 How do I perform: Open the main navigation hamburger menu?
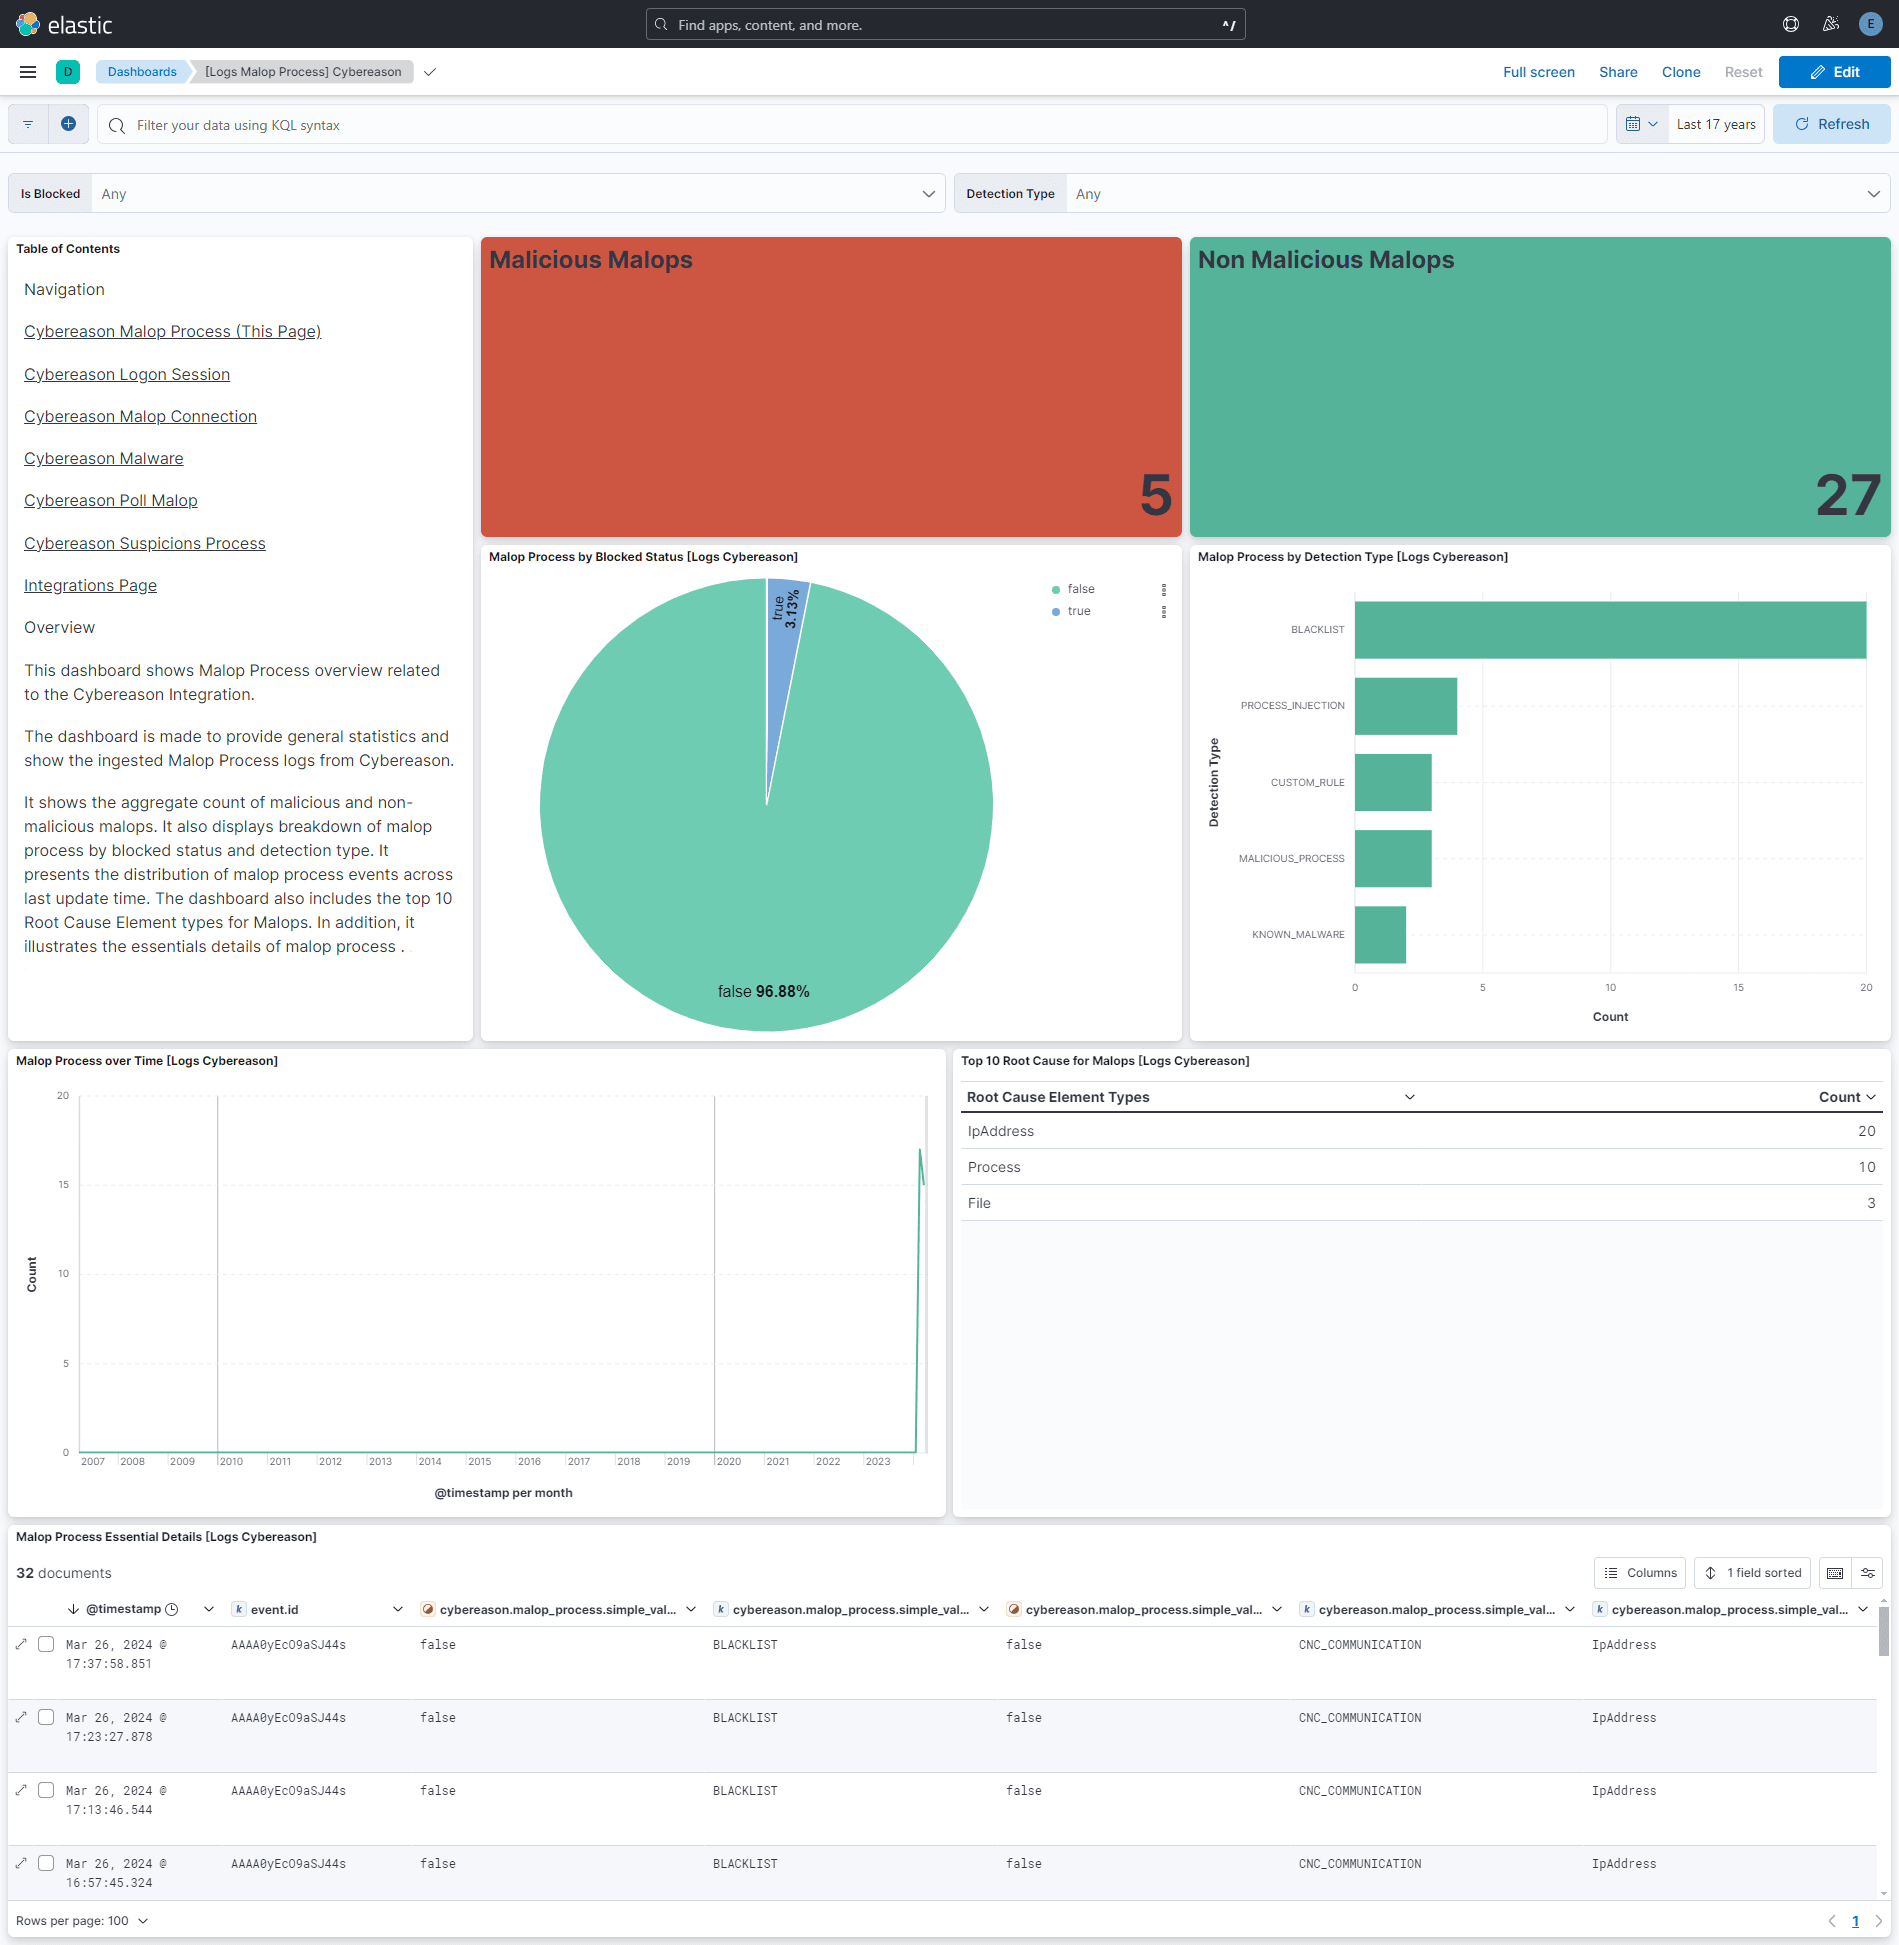pyautogui.click(x=27, y=71)
